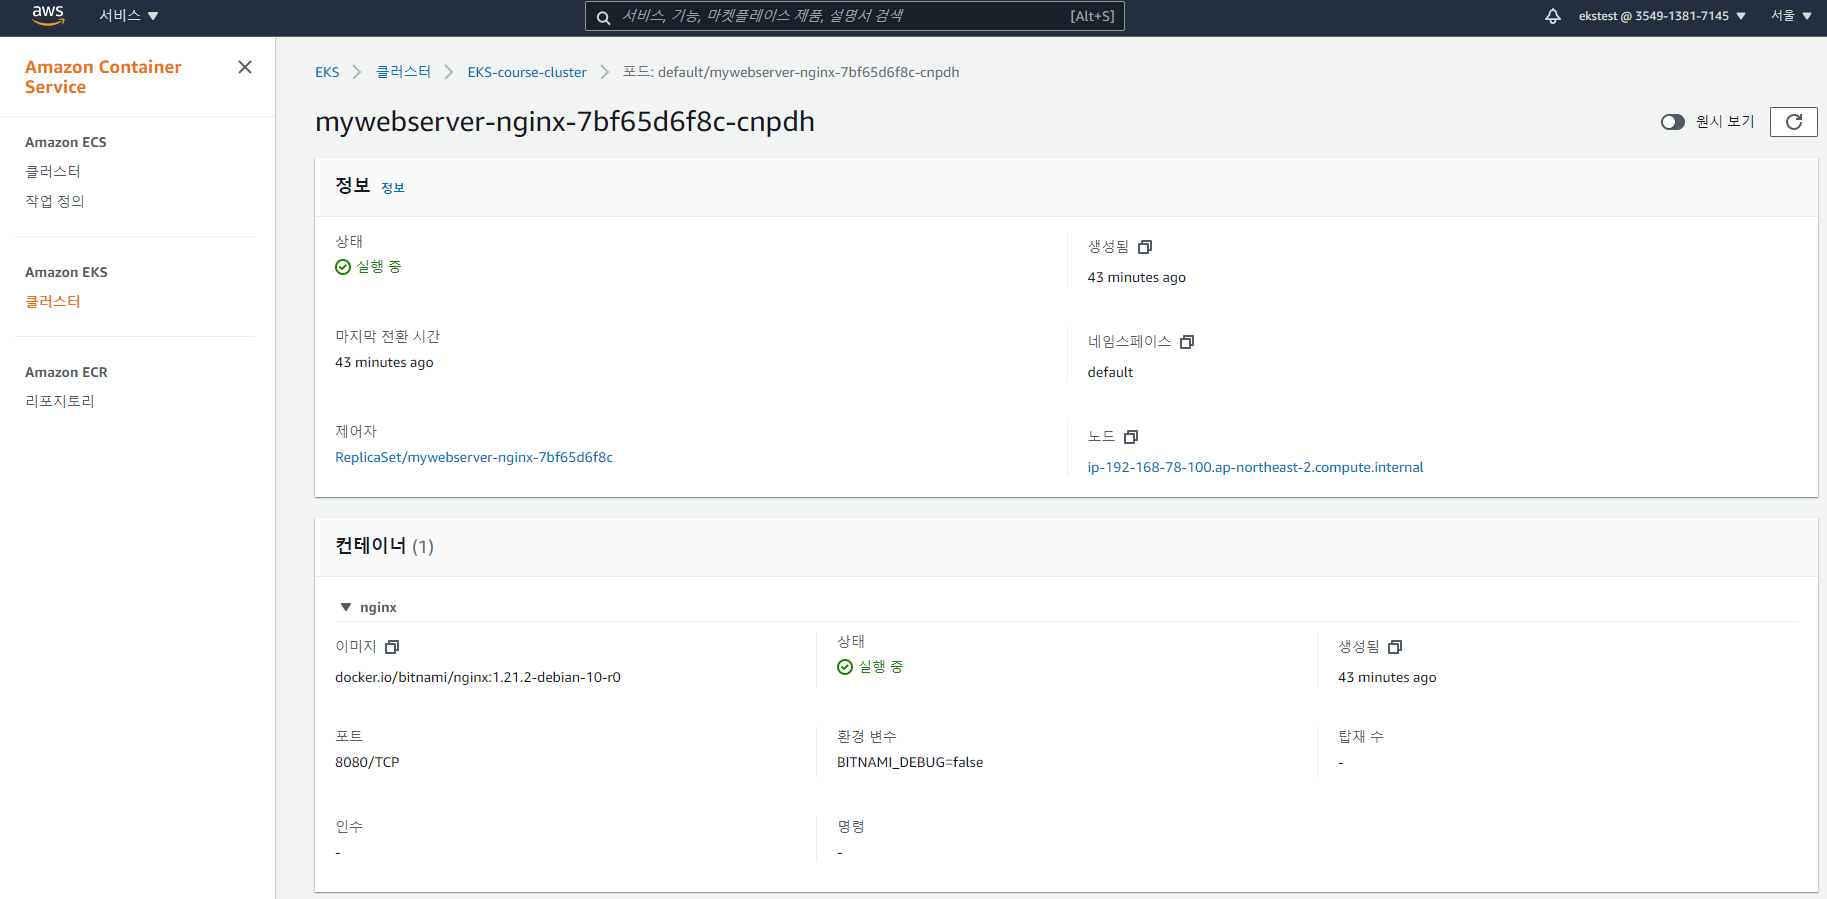Select pod name heading mywebserver-nginx-7bf65d6f8c-cnpdh
The height and width of the screenshot is (899, 1827).
tap(565, 122)
